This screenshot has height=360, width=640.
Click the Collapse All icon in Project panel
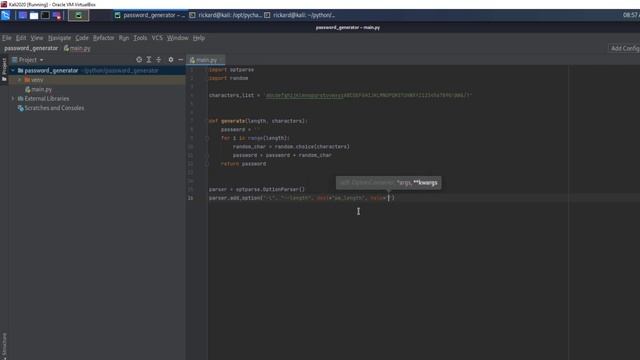[x=159, y=60]
